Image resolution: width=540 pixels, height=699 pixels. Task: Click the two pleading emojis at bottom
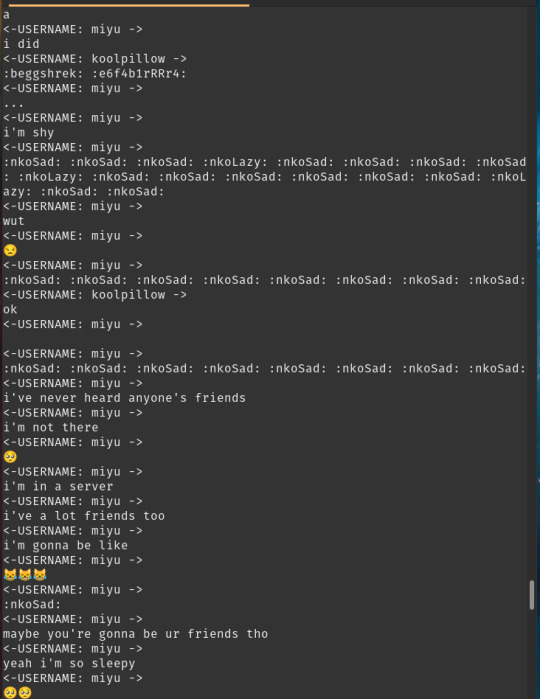(17, 692)
